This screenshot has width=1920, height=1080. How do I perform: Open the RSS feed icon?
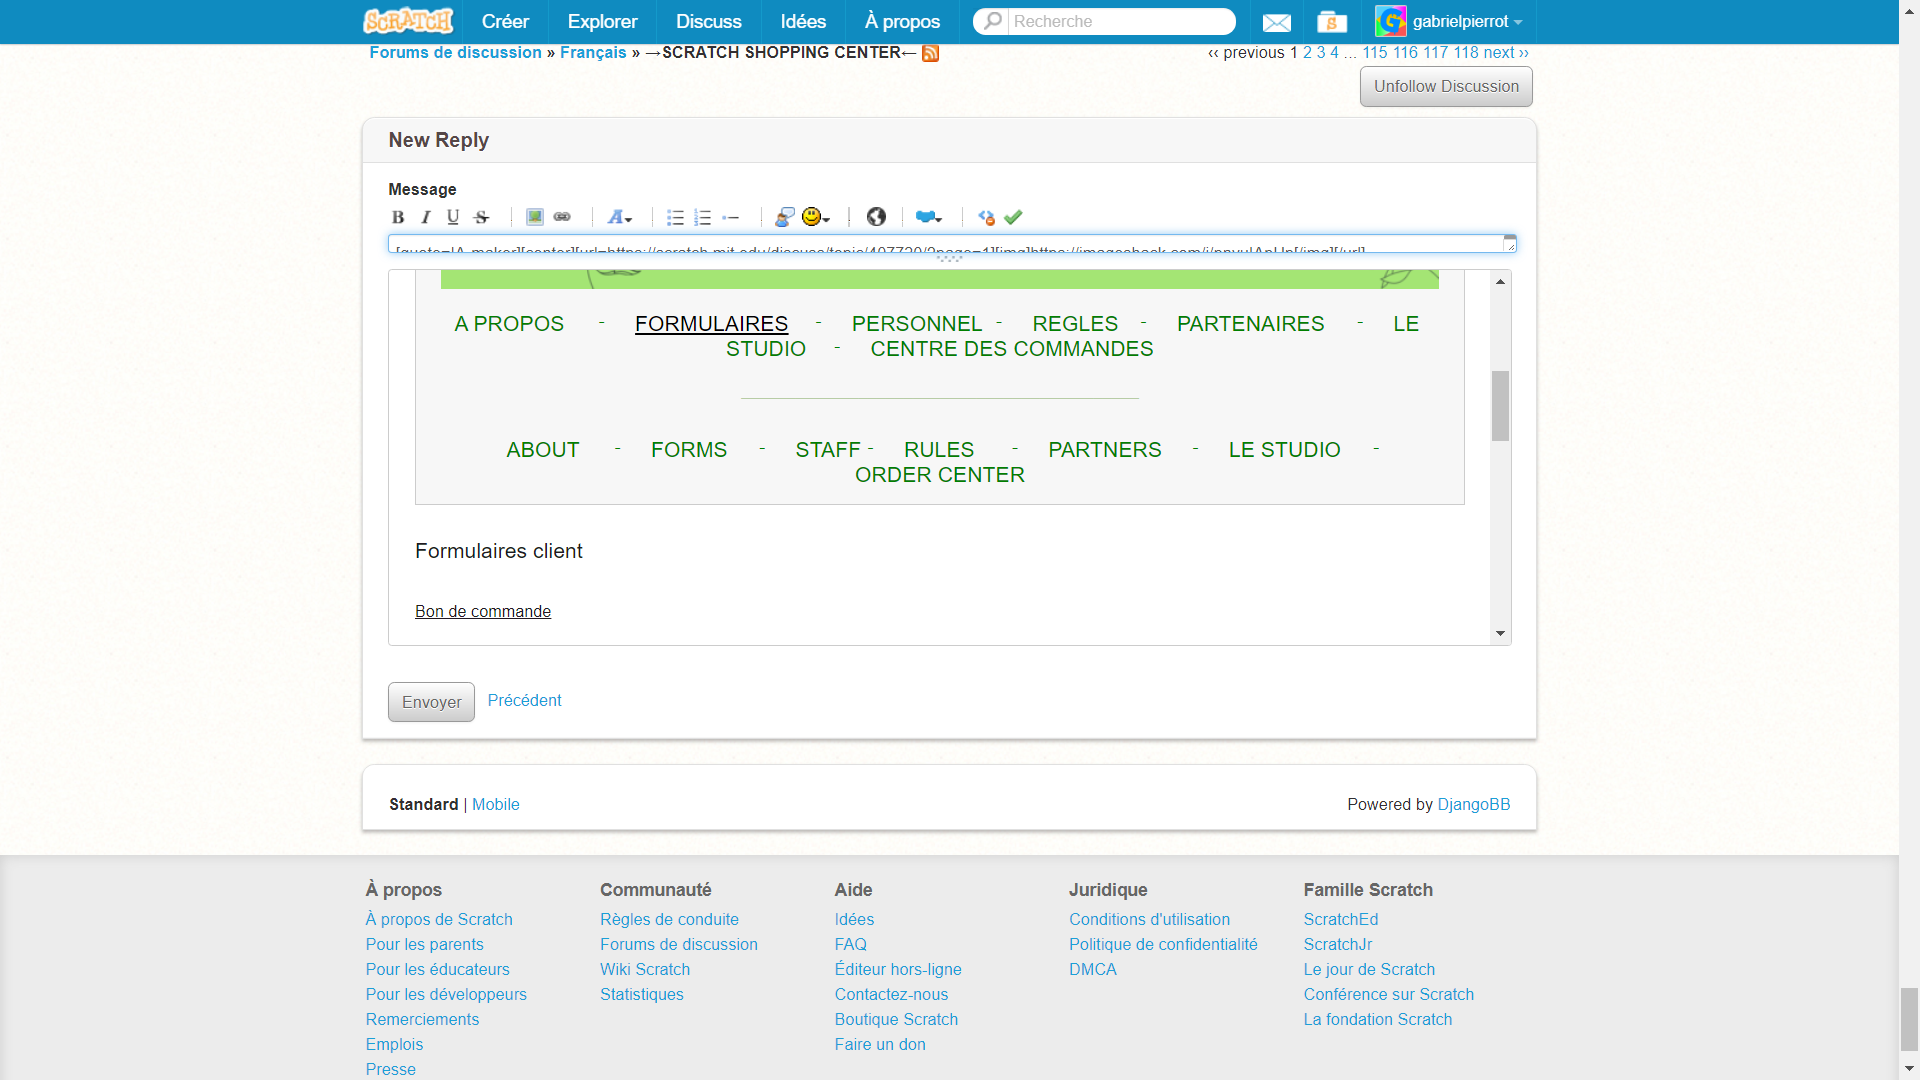(x=930, y=53)
